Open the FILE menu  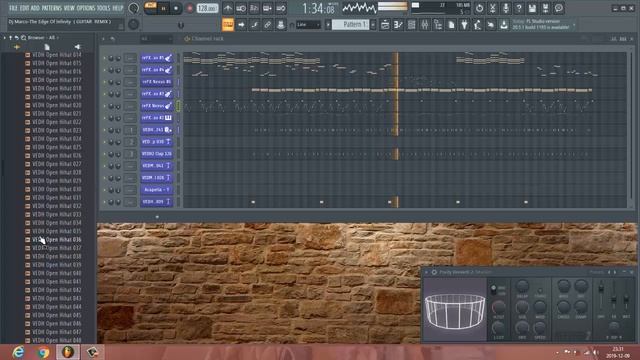click(13, 8)
